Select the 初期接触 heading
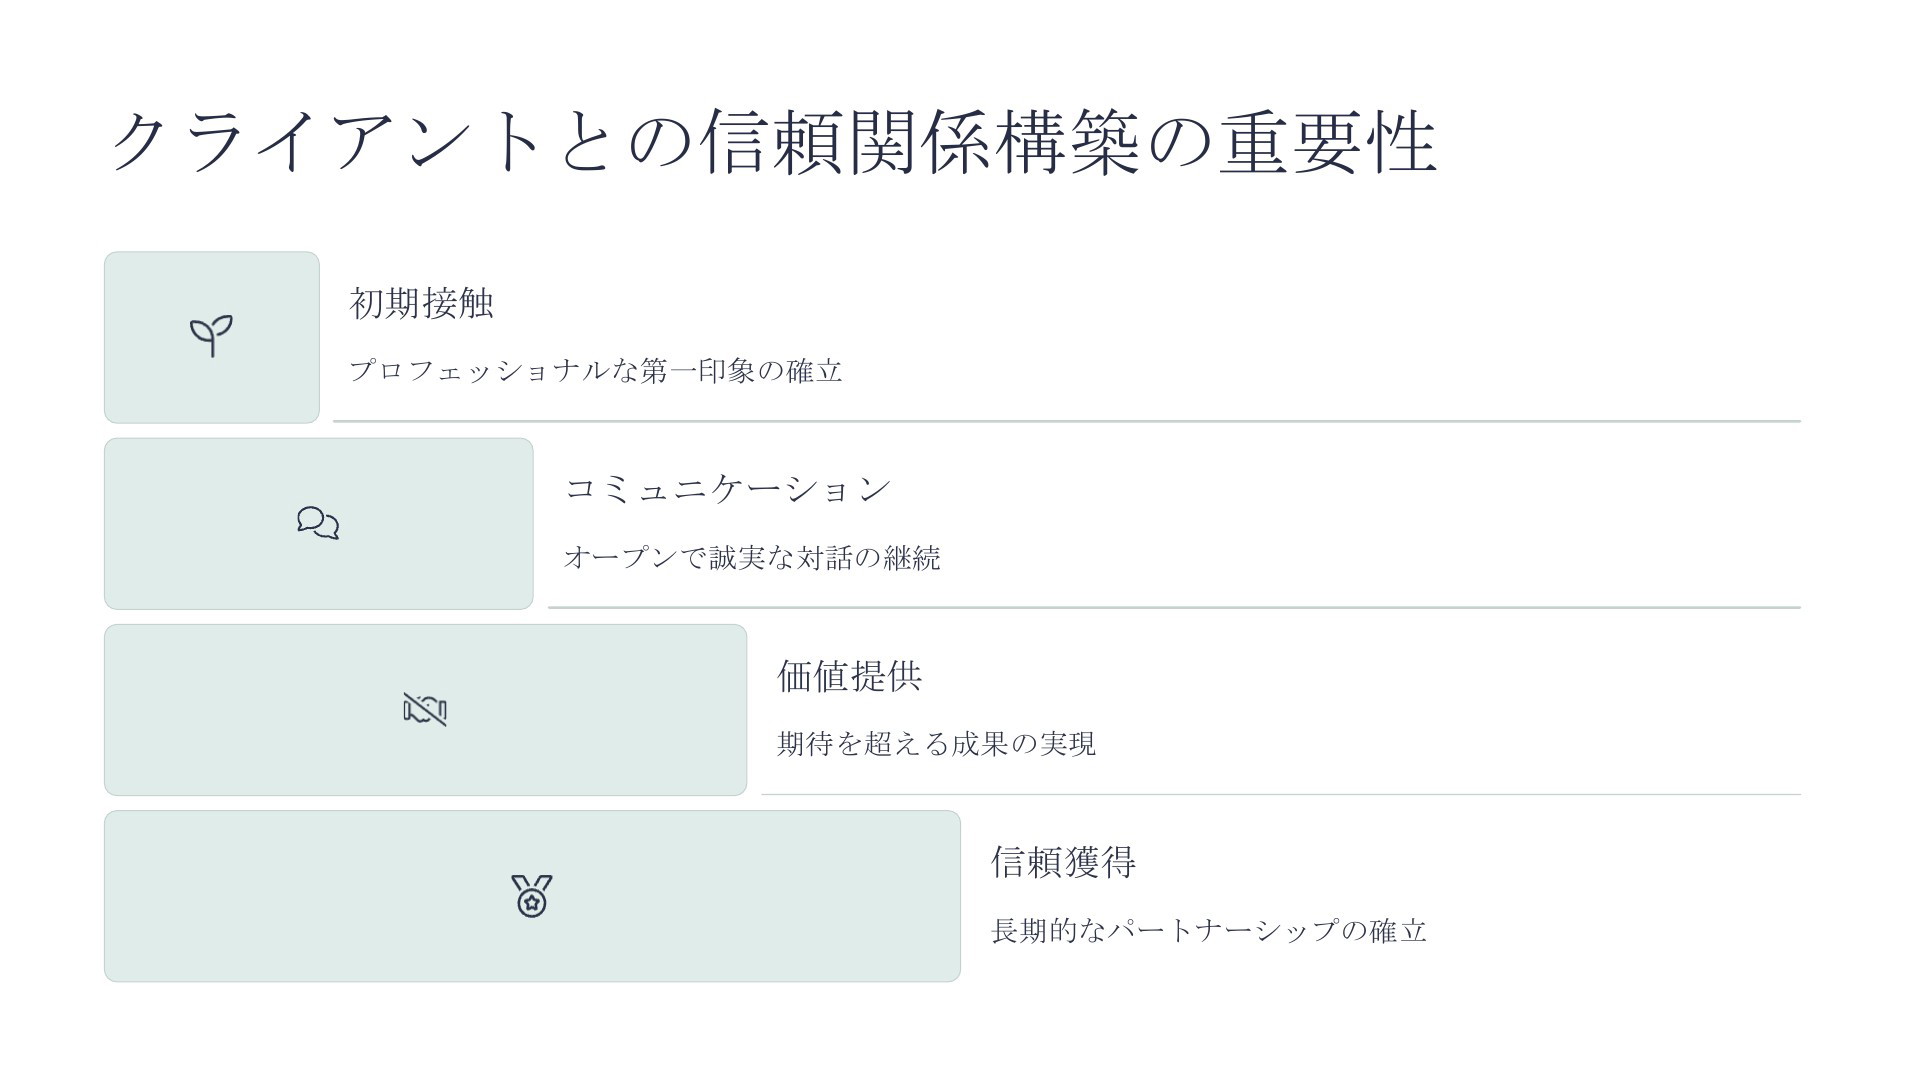 click(x=421, y=303)
